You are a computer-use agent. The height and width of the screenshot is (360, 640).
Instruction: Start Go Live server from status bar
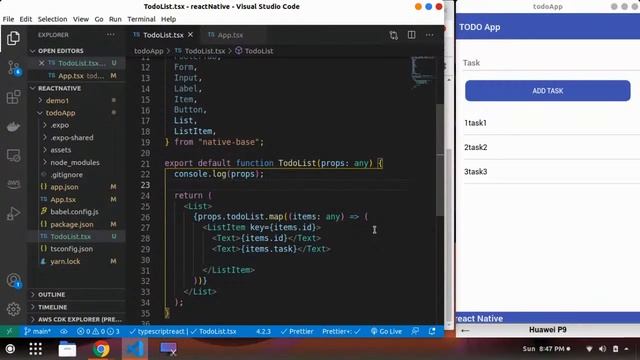click(386, 331)
